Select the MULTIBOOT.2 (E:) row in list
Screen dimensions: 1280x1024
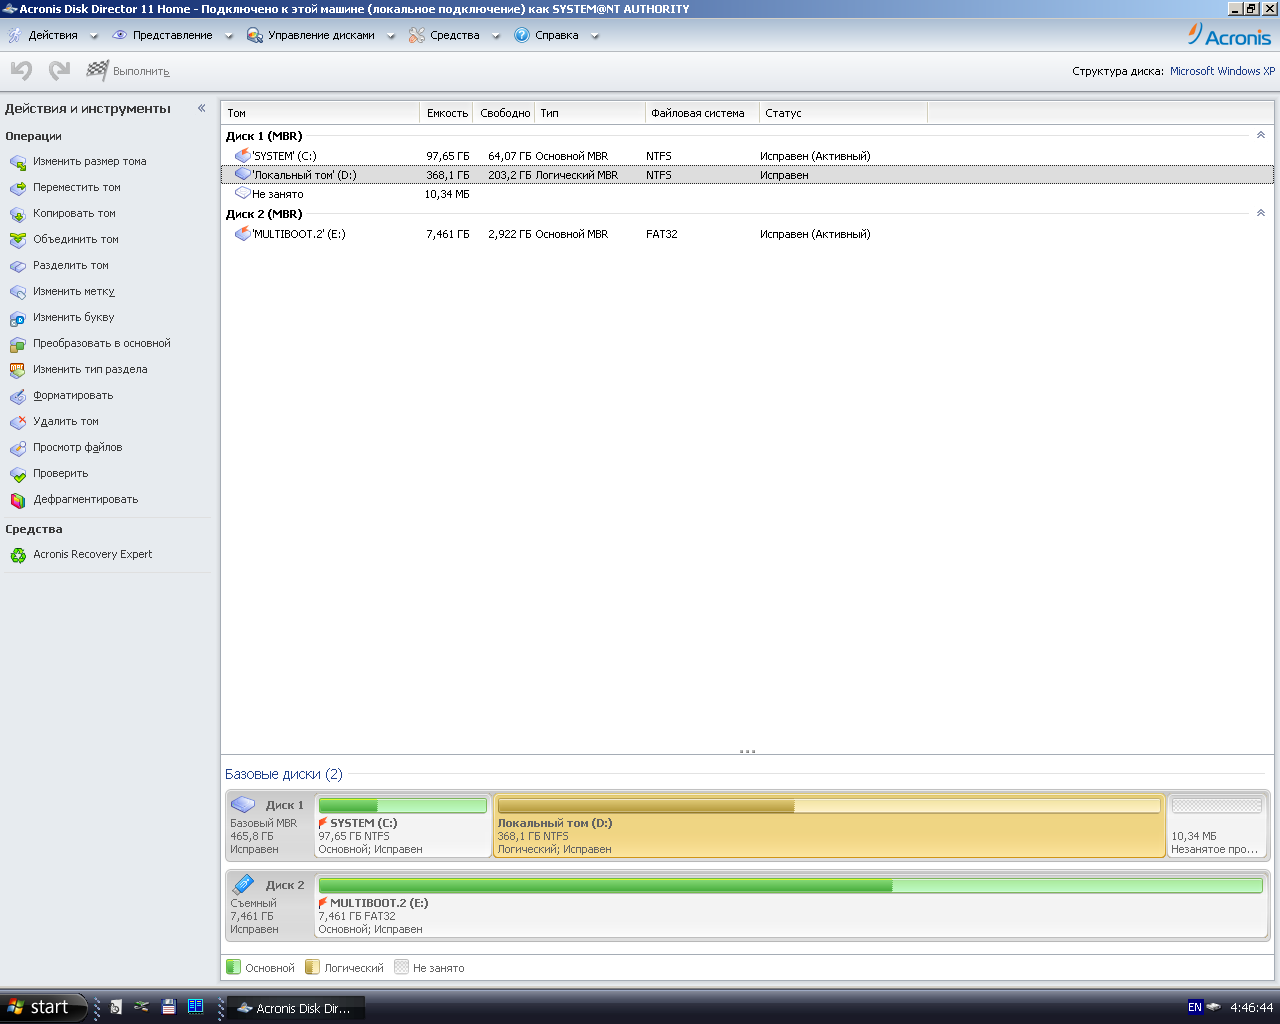298,234
